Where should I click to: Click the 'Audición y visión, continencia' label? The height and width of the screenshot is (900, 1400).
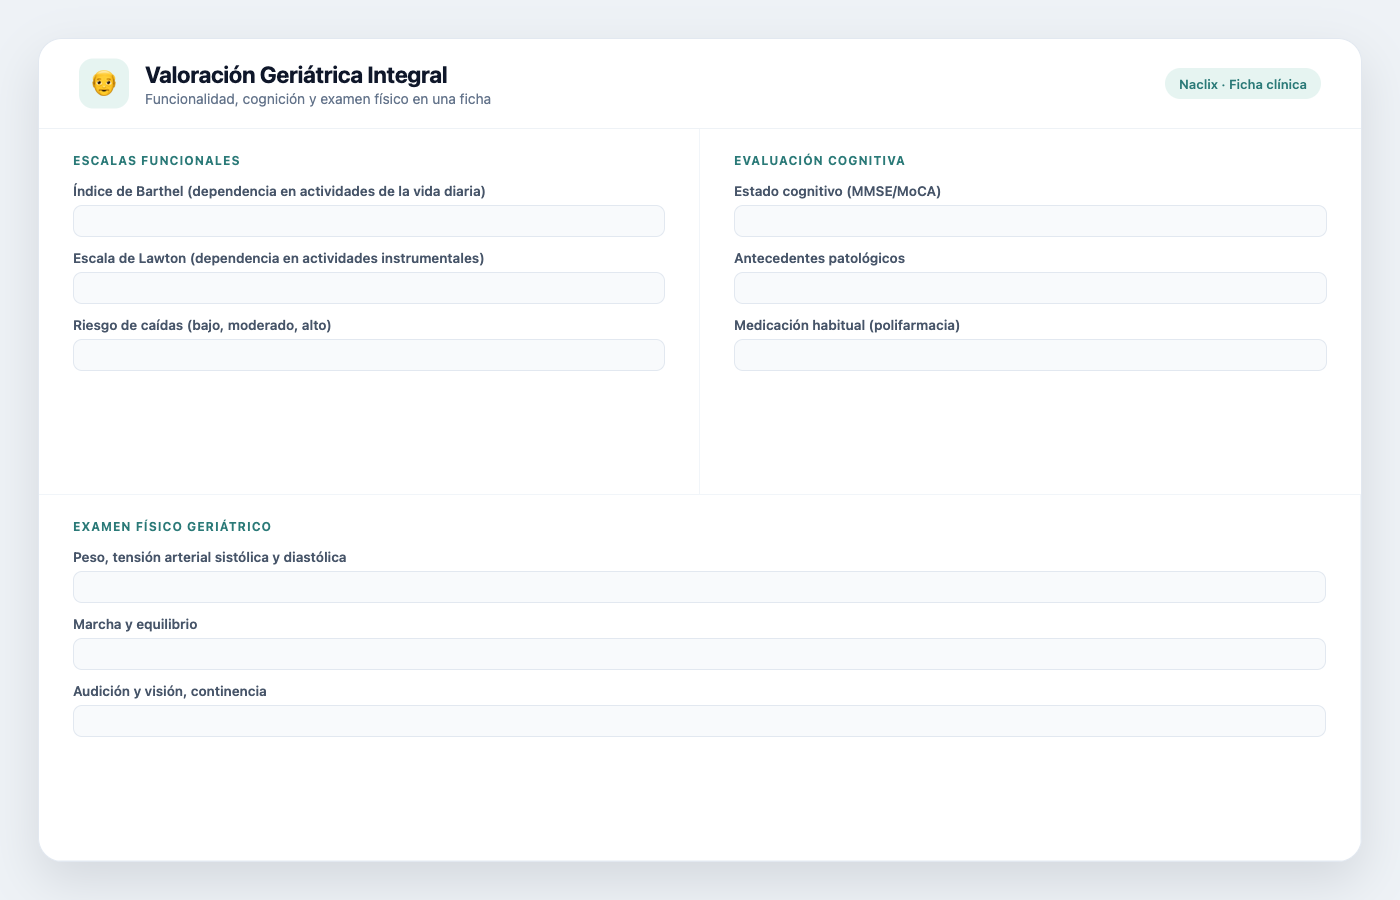pyautogui.click(x=170, y=691)
